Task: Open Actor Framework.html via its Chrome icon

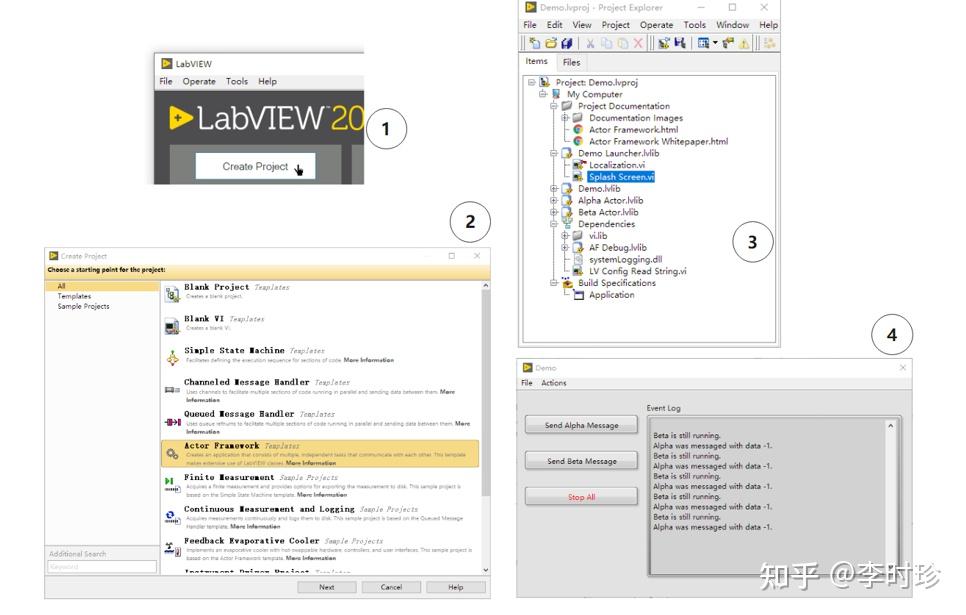Action: (x=579, y=128)
